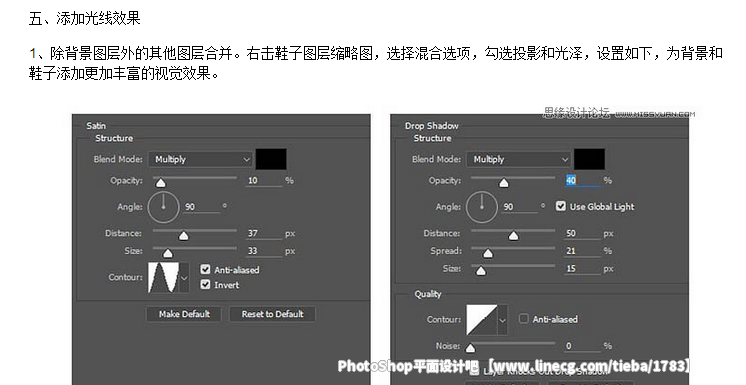Click the Drop Shadow Size field 15
Viewport: 746px width, 385px height.
(582, 268)
